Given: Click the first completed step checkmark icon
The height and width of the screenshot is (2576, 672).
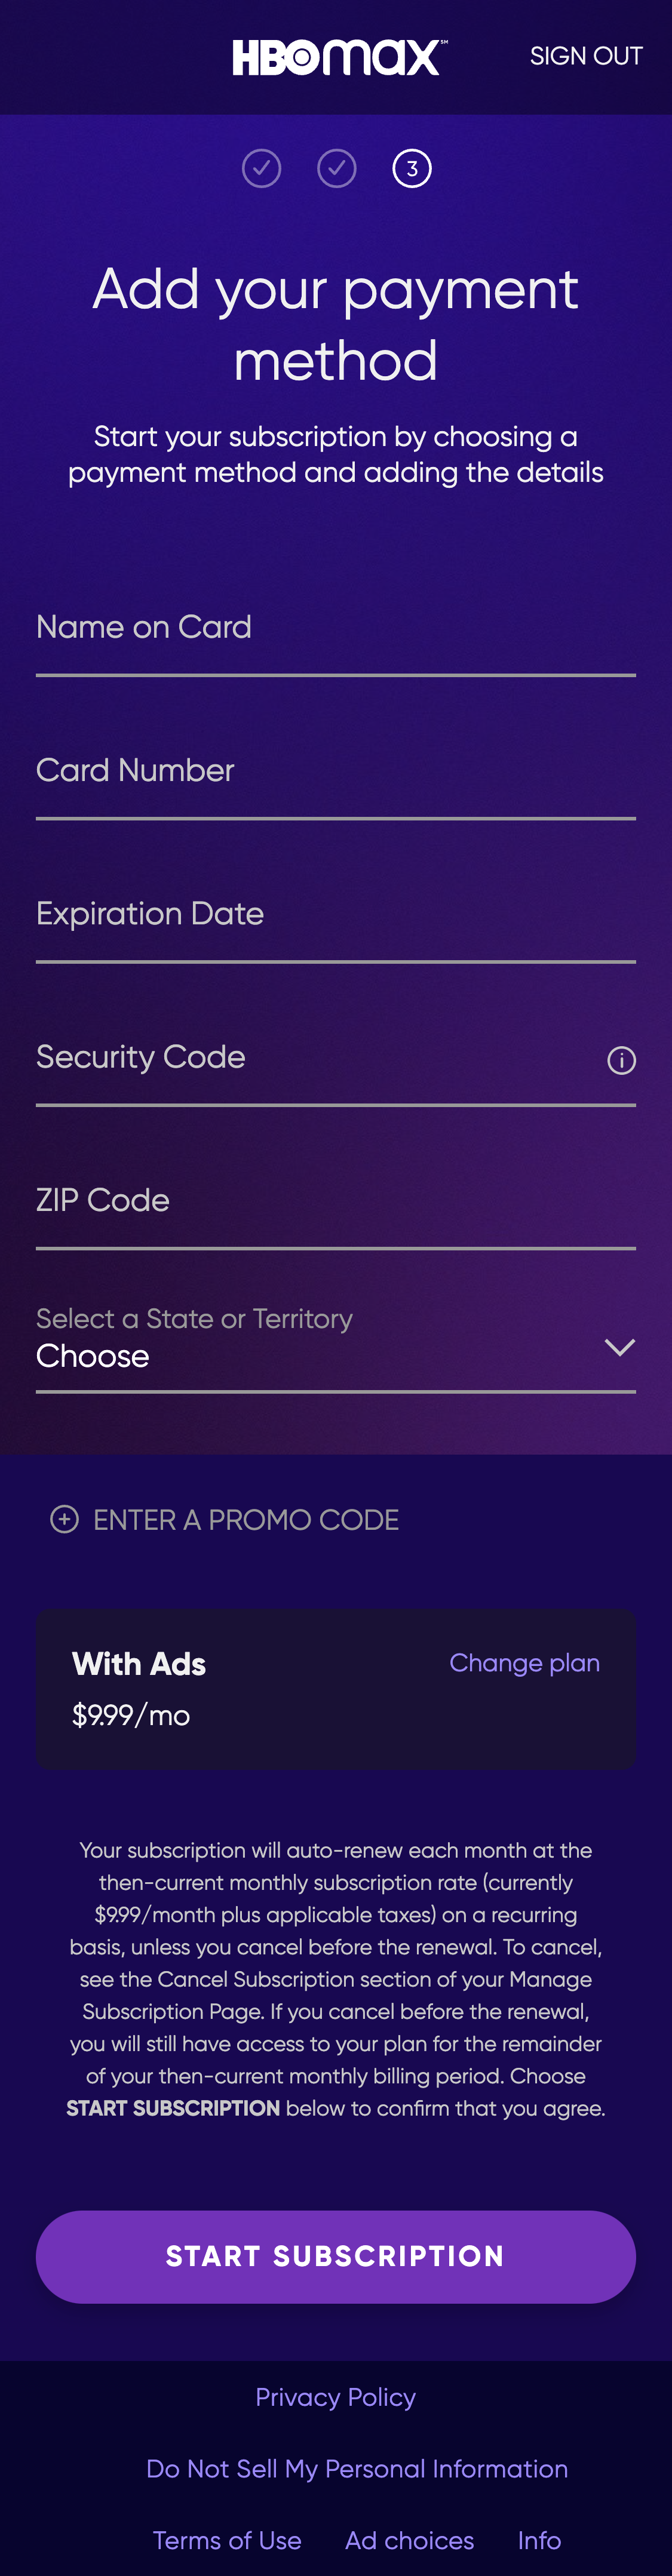Looking at the screenshot, I should [261, 168].
